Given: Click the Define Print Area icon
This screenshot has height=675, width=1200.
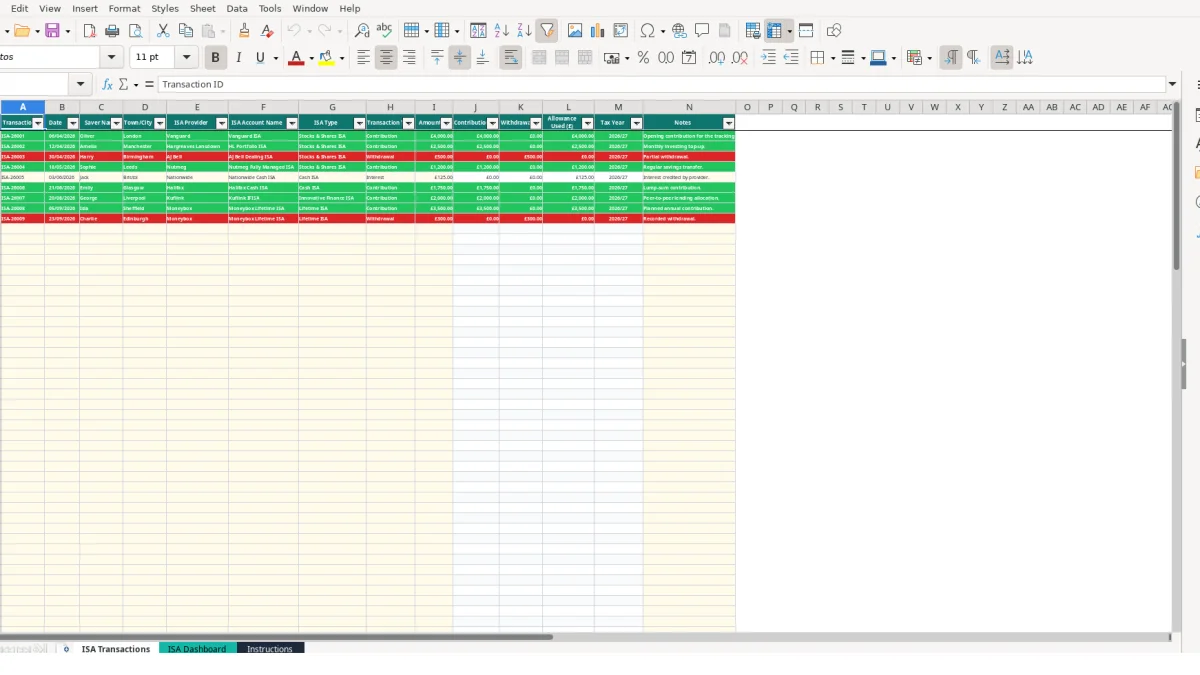Looking at the screenshot, I should click(x=753, y=31).
